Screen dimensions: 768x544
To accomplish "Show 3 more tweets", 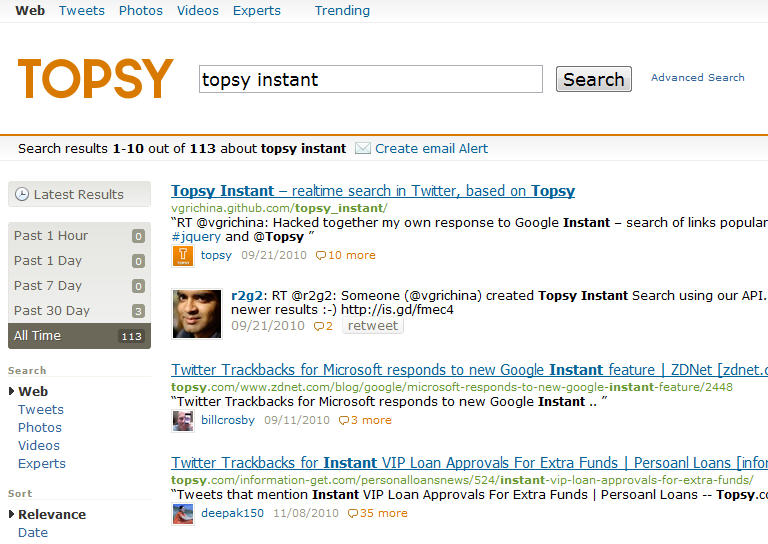I will pos(371,420).
